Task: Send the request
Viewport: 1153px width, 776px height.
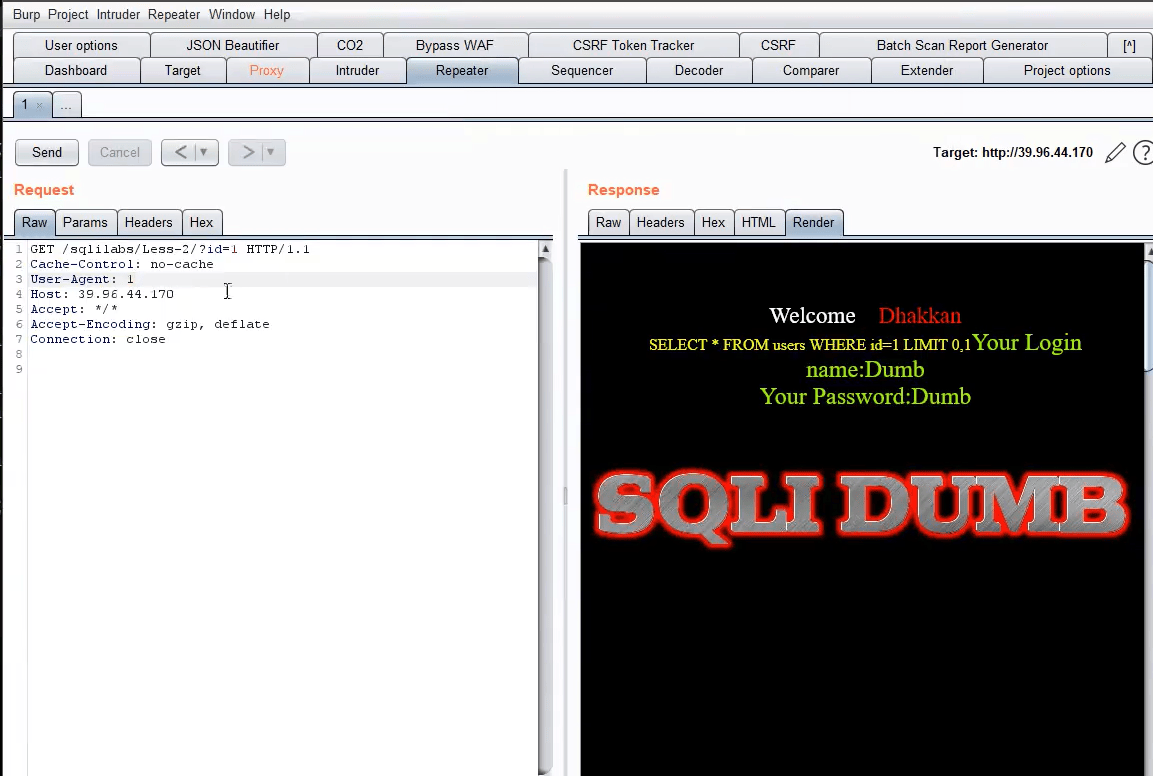Action: (47, 152)
